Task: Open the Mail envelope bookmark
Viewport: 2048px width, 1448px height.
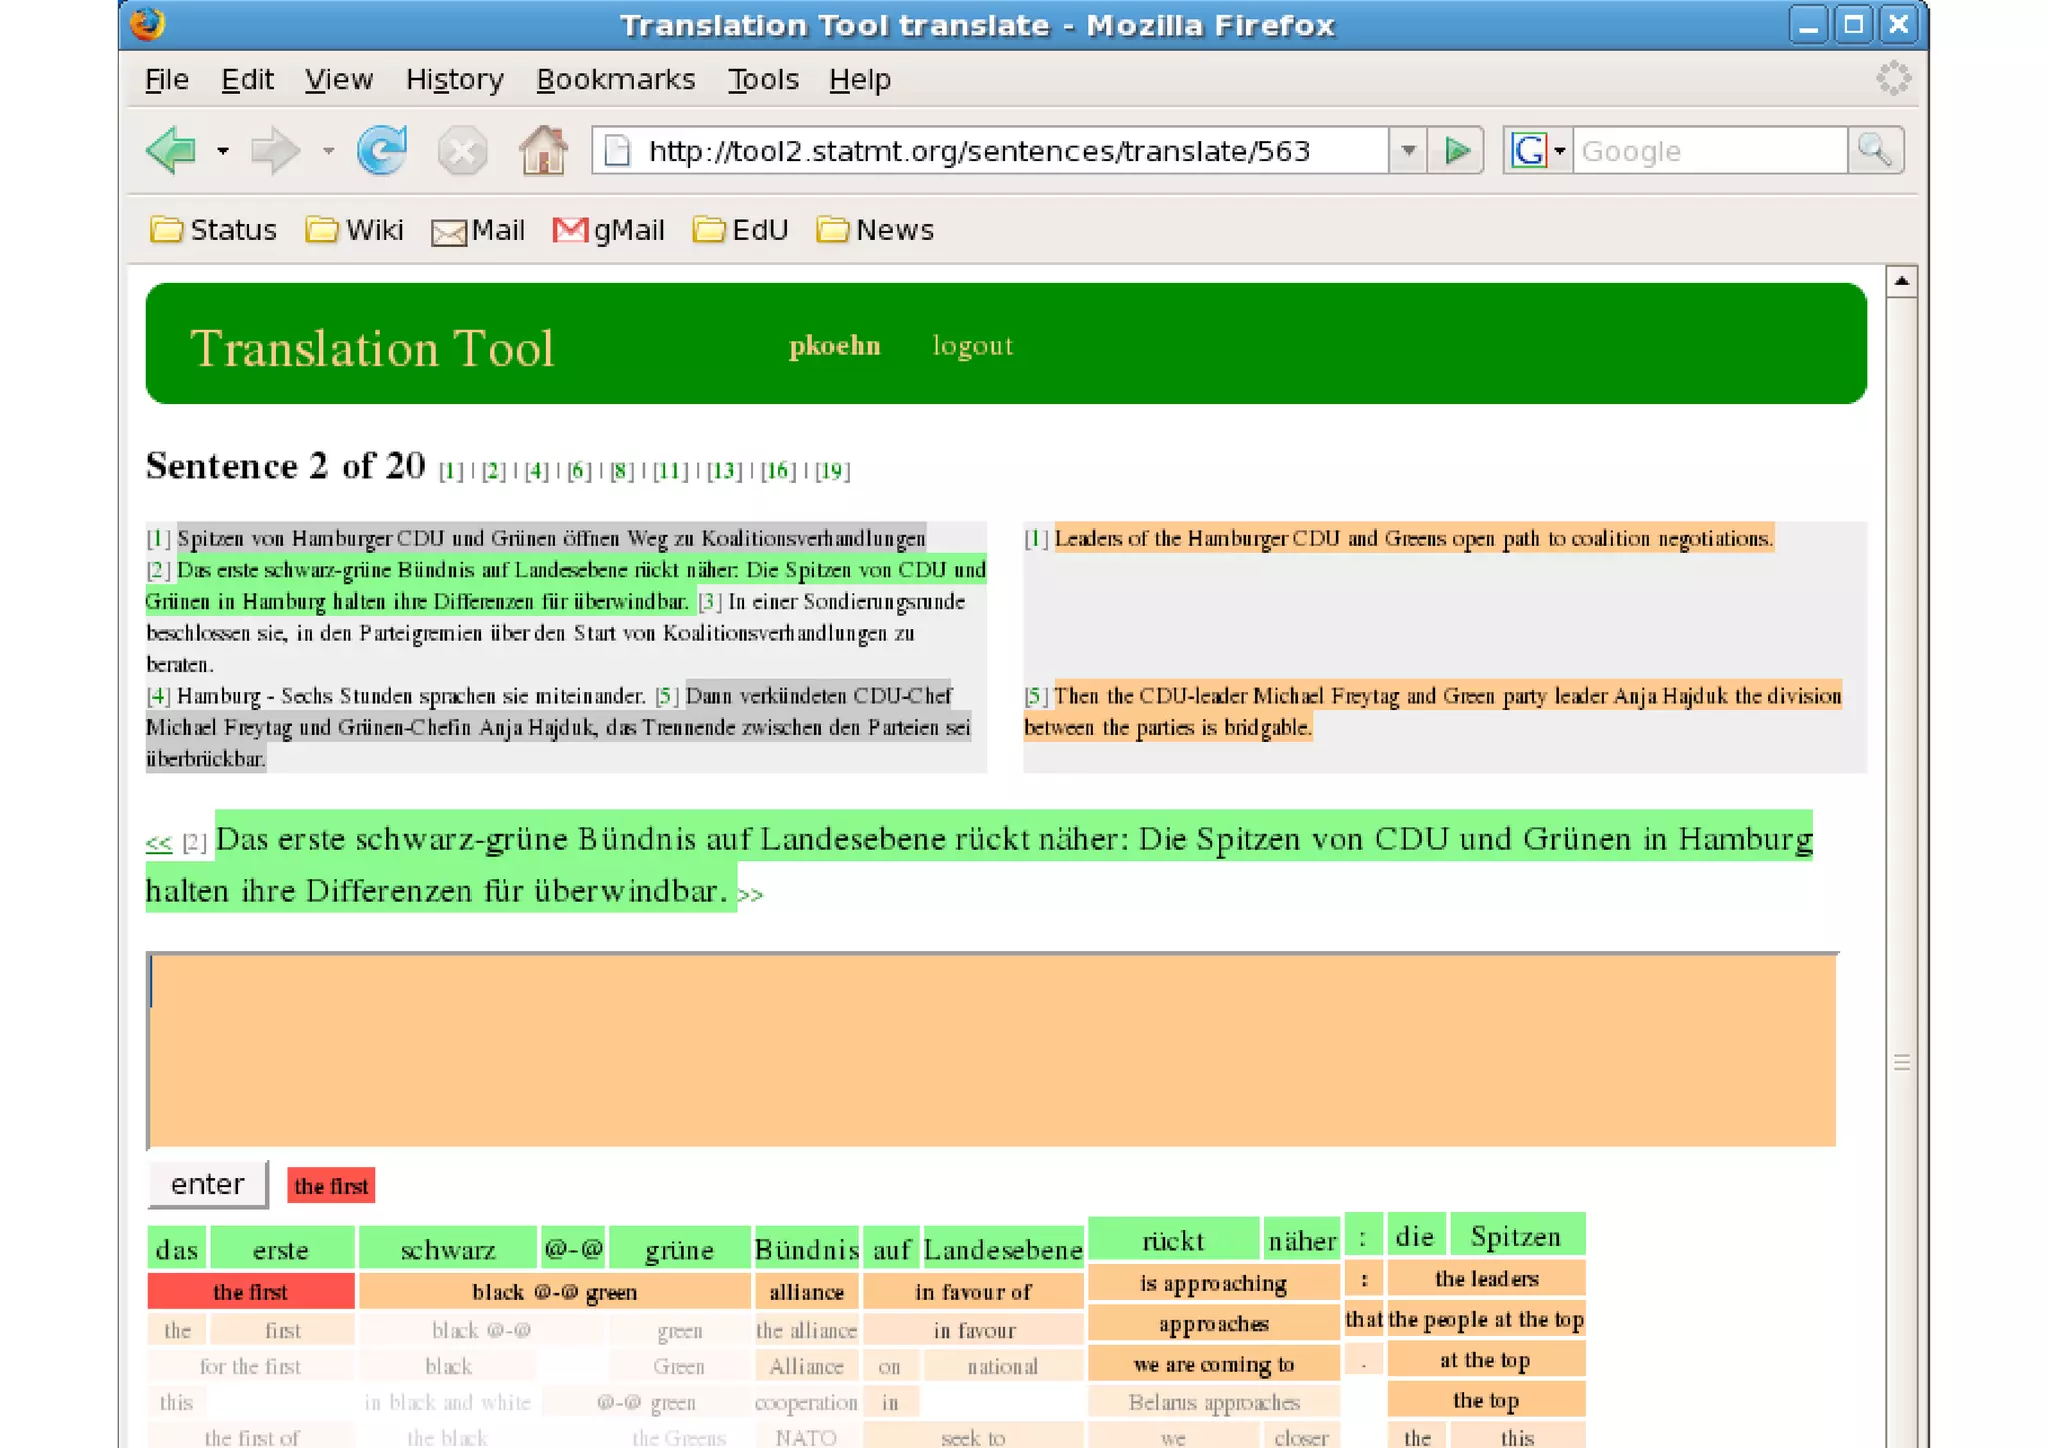Action: [478, 230]
